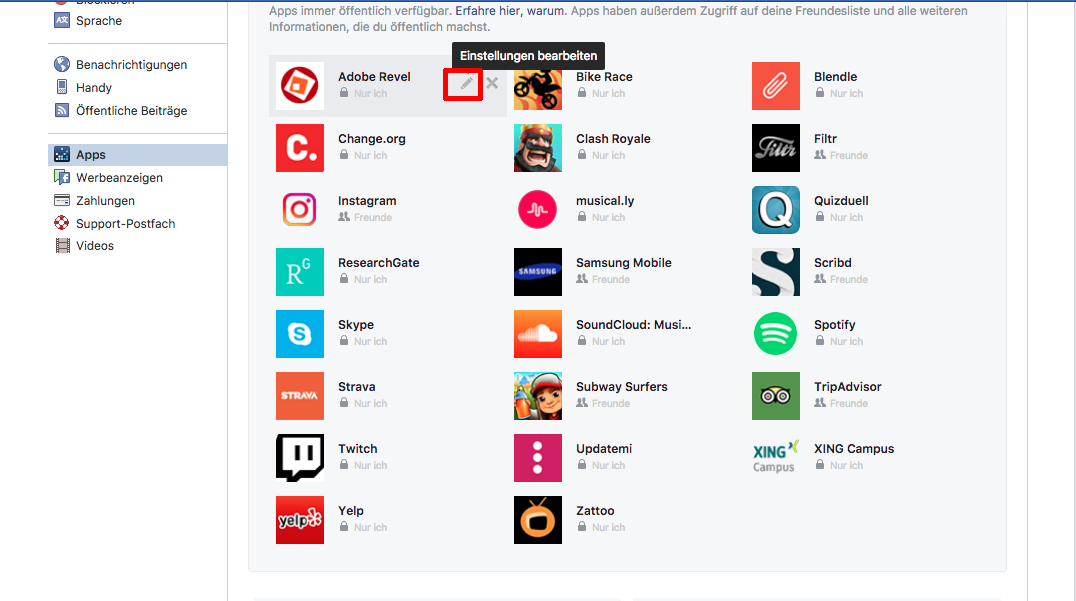This screenshot has height=601, width=1076.
Task: Click the SoundCloud app icon
Action: [x=538, y=334]
